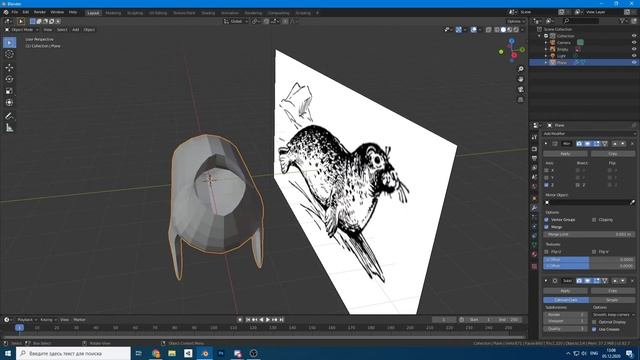
Task: Jump to timeline start button
Action: [x=248, y=320]
